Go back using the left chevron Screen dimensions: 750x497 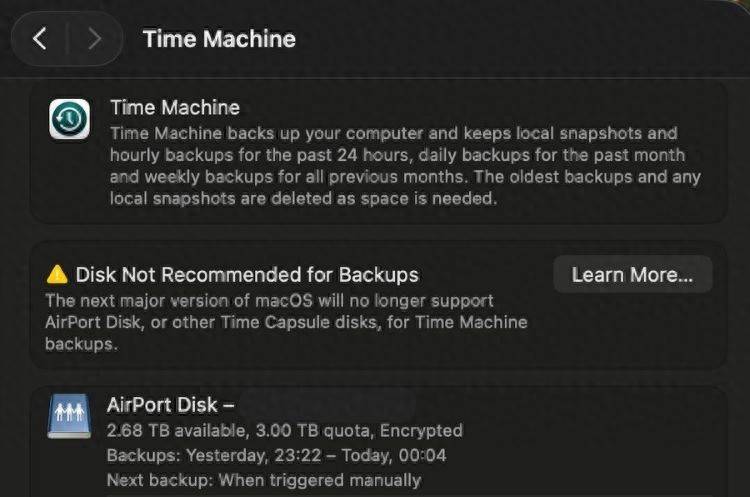(x=40, y=38)
